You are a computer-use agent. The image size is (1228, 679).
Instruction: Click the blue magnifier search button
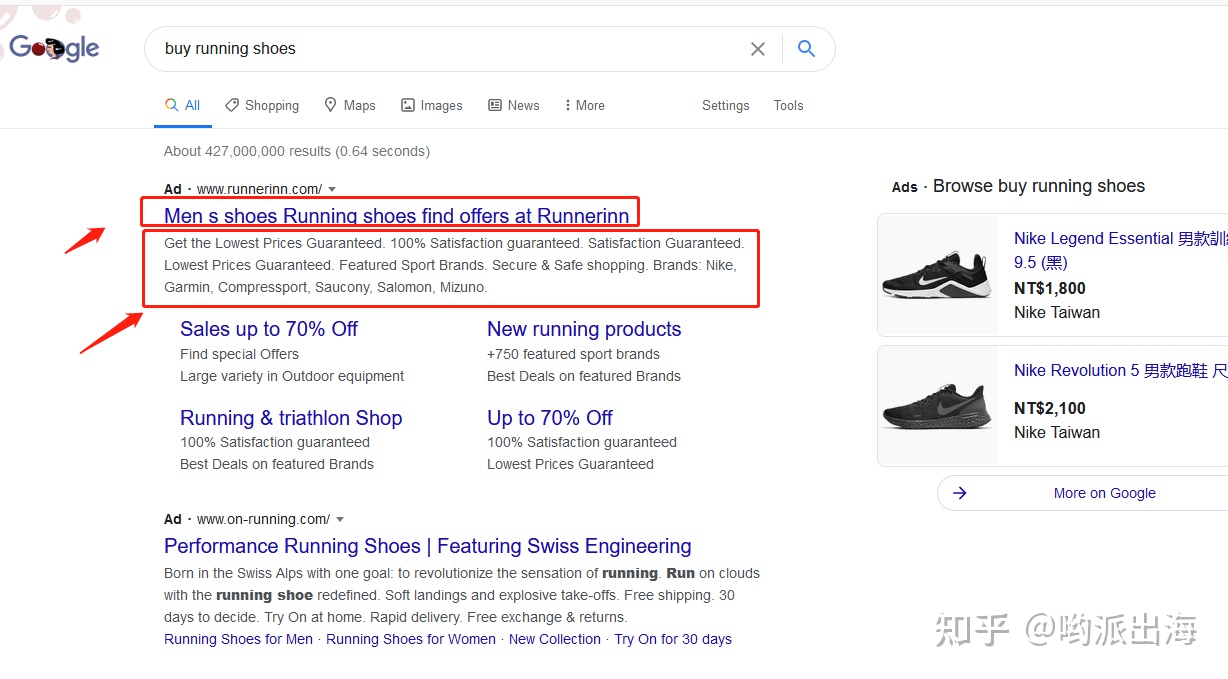[806, 49]
